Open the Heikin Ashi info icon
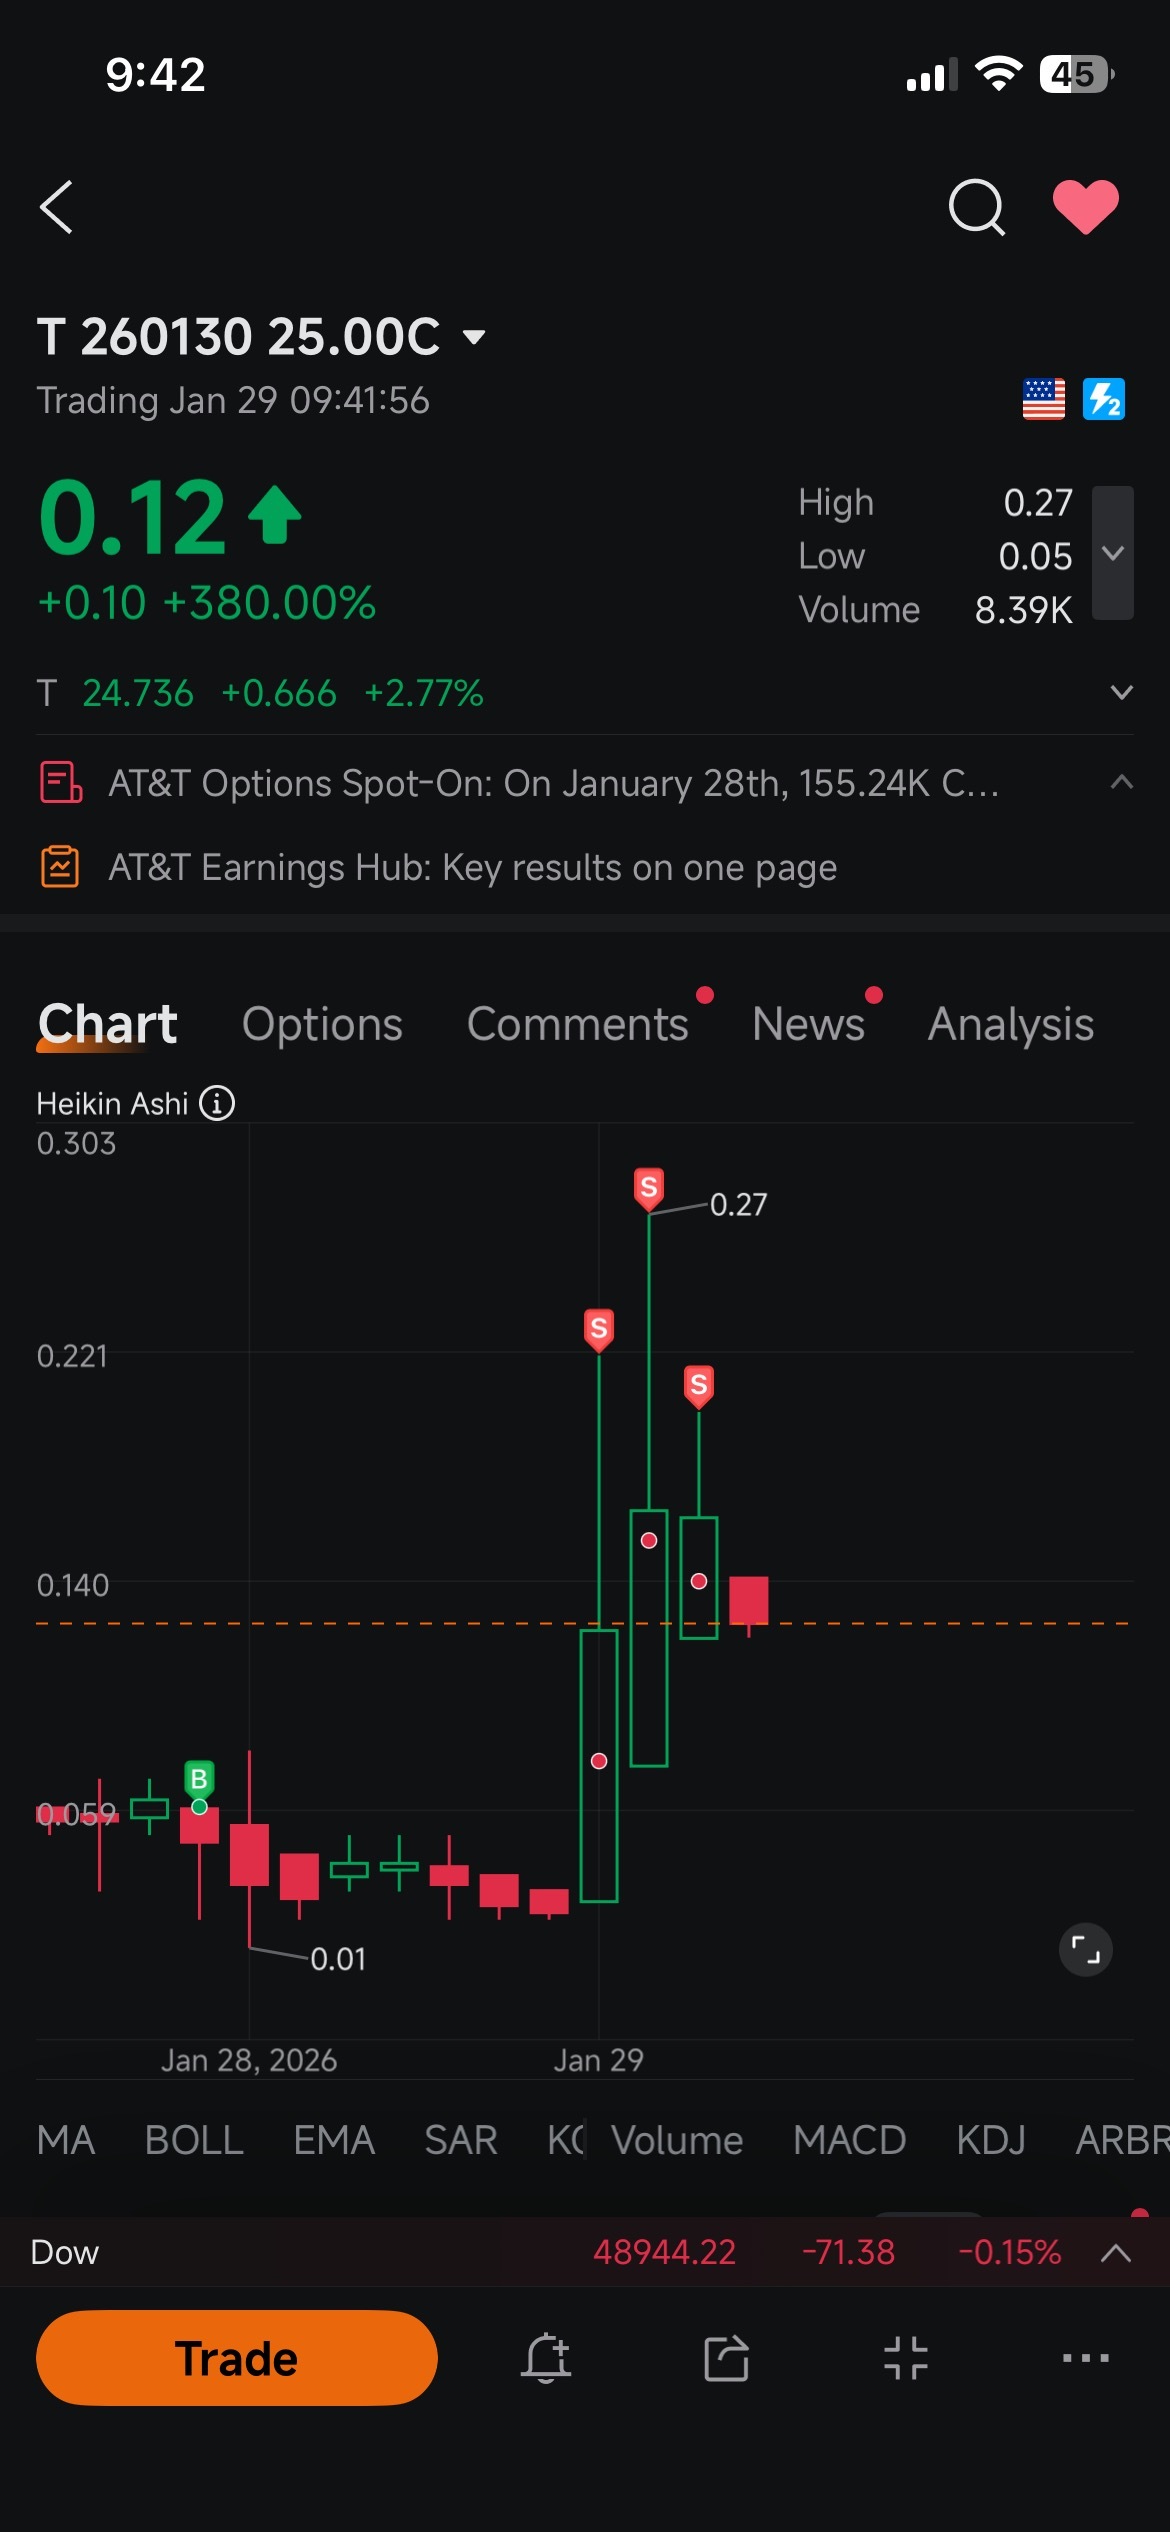1170x2532 pixels. click(217, 1103)
